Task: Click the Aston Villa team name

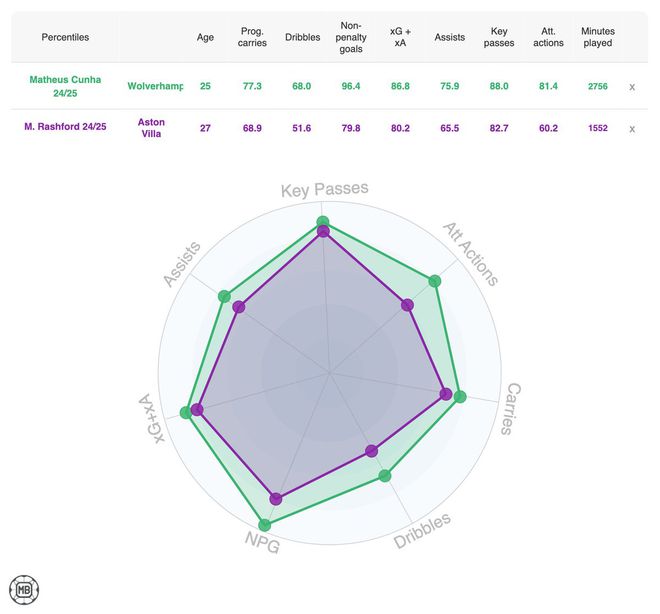Action: pos(151,129)
